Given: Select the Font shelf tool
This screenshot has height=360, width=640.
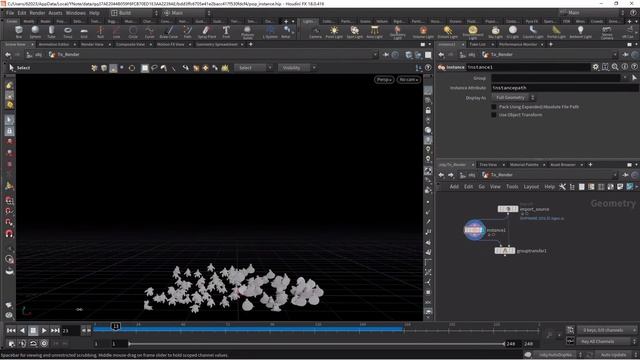Looking at the screenshot, I should click(226, 31).
